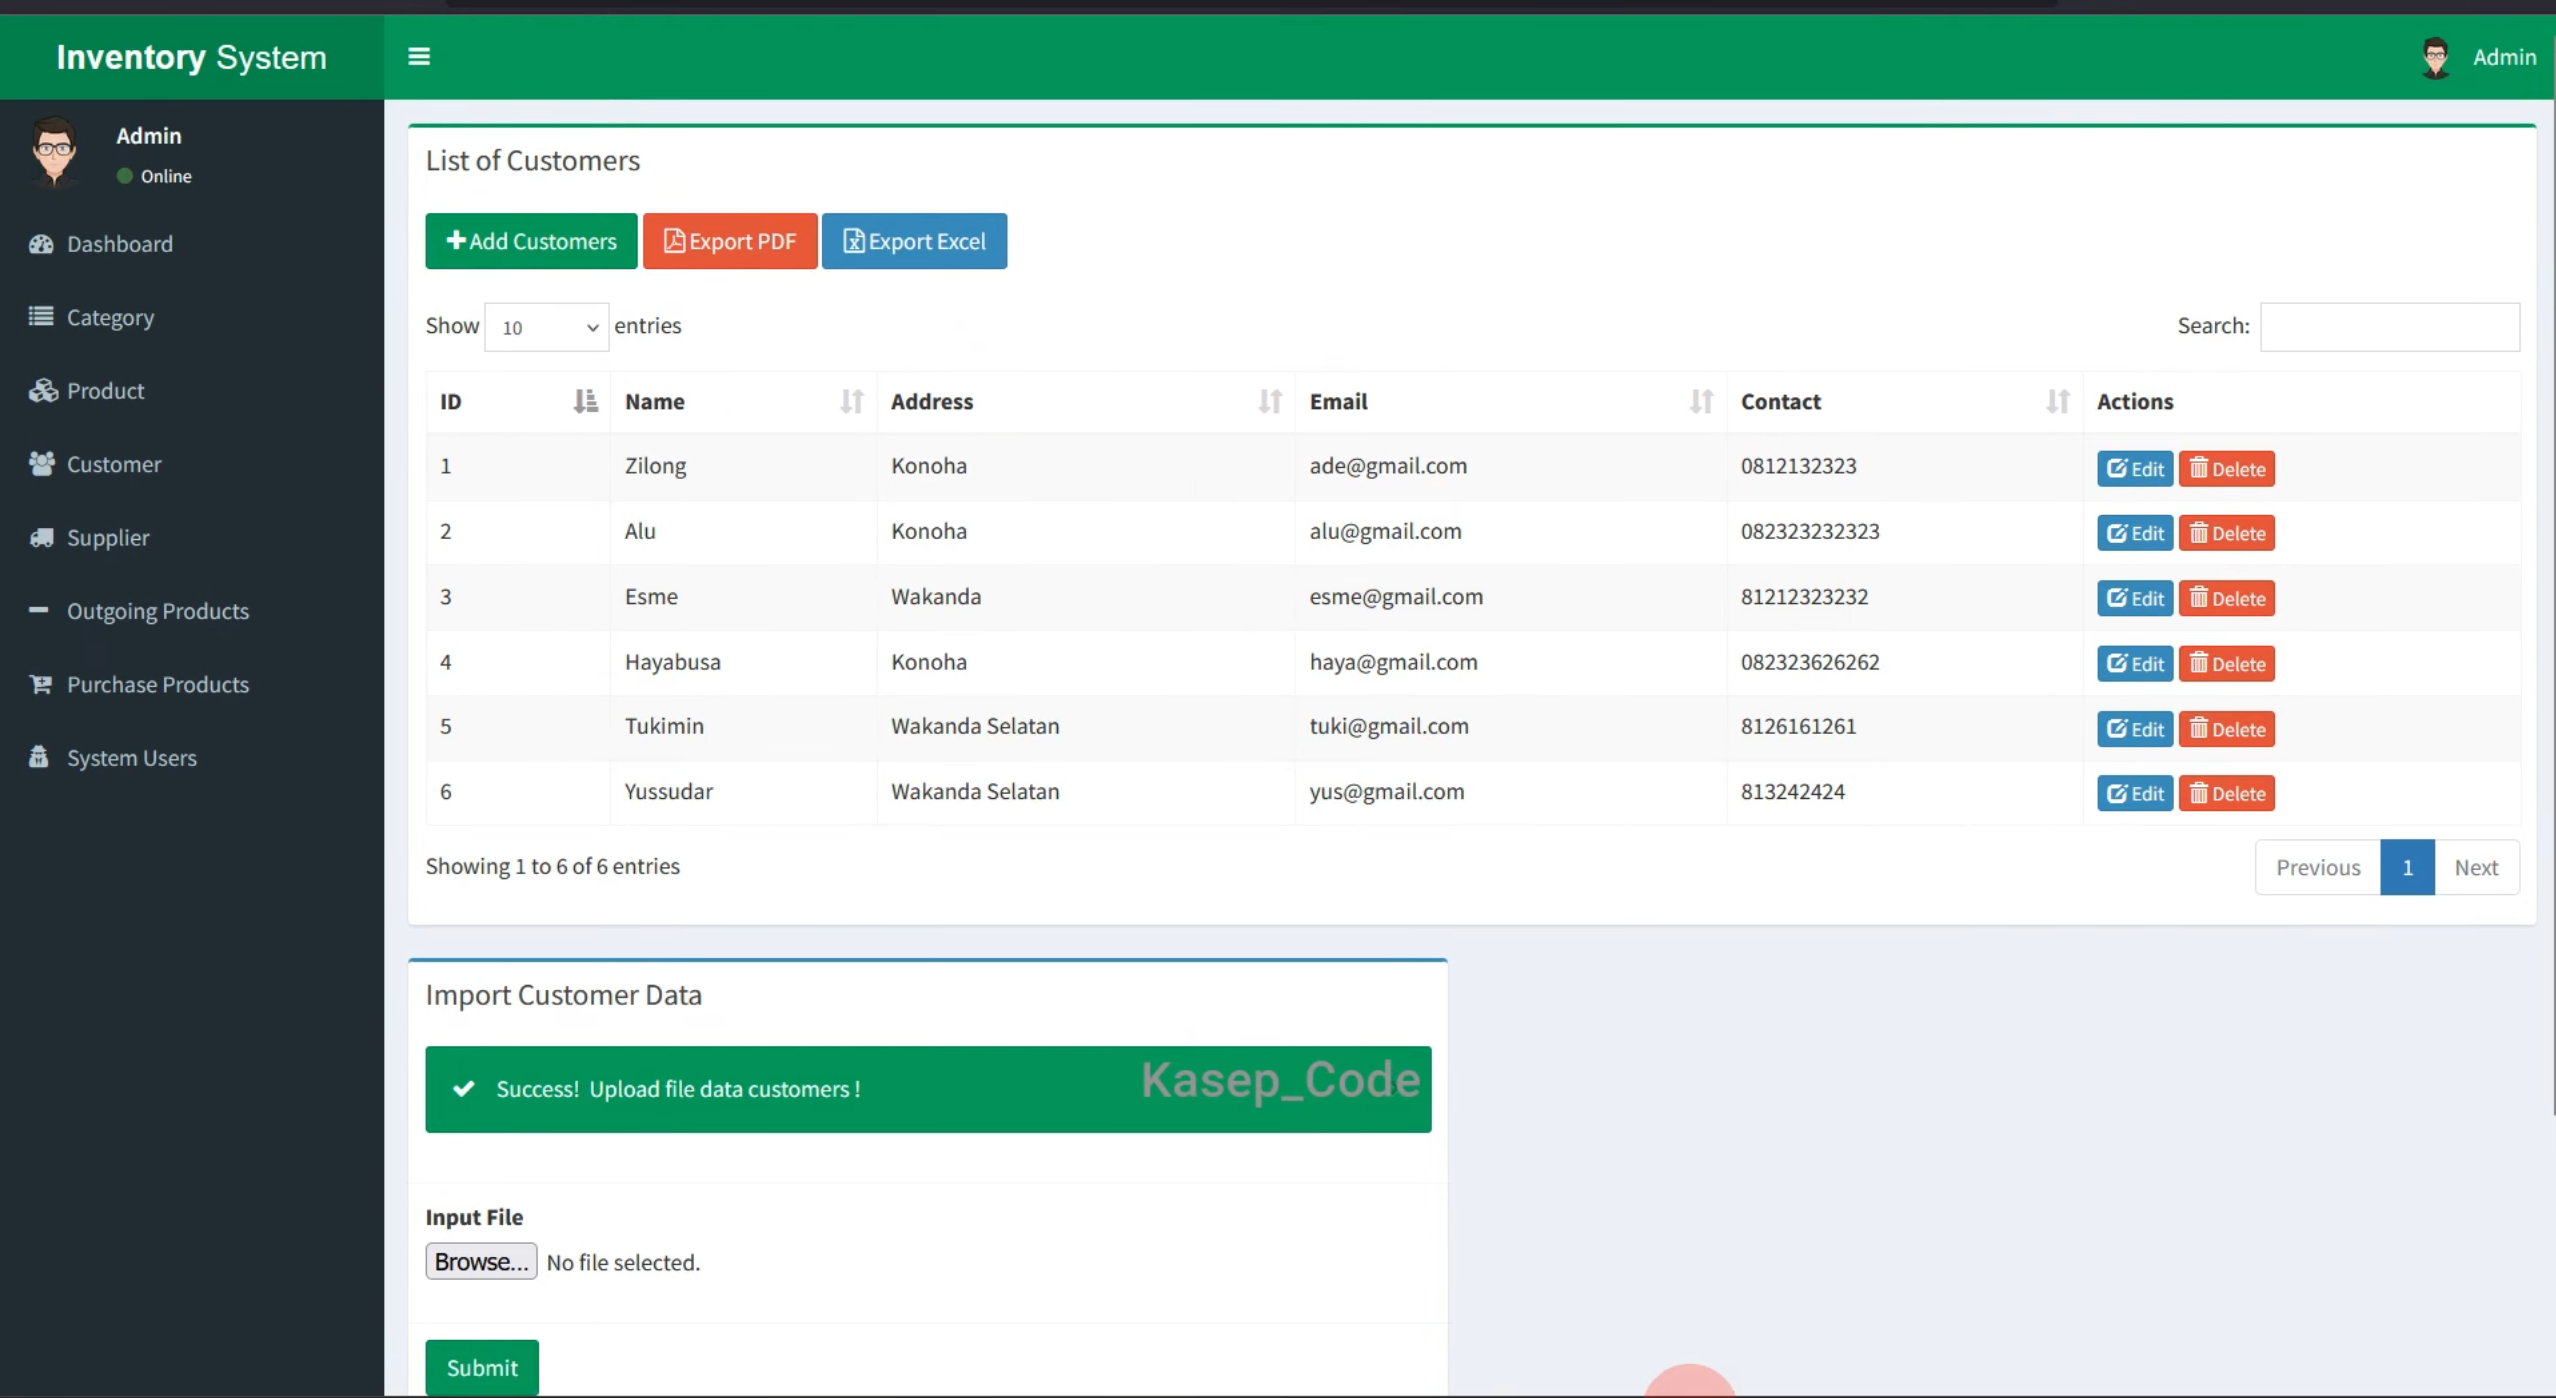Click the Add Customers button
The width and height of the screenshot is (2556, 1398).
click(x=531, y=241)
